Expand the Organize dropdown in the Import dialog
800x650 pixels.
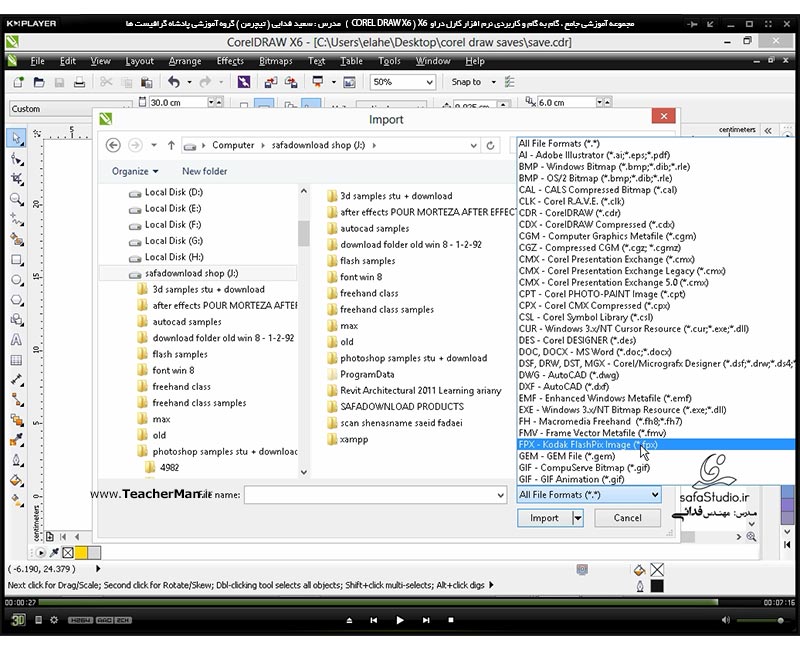[135, 171]
